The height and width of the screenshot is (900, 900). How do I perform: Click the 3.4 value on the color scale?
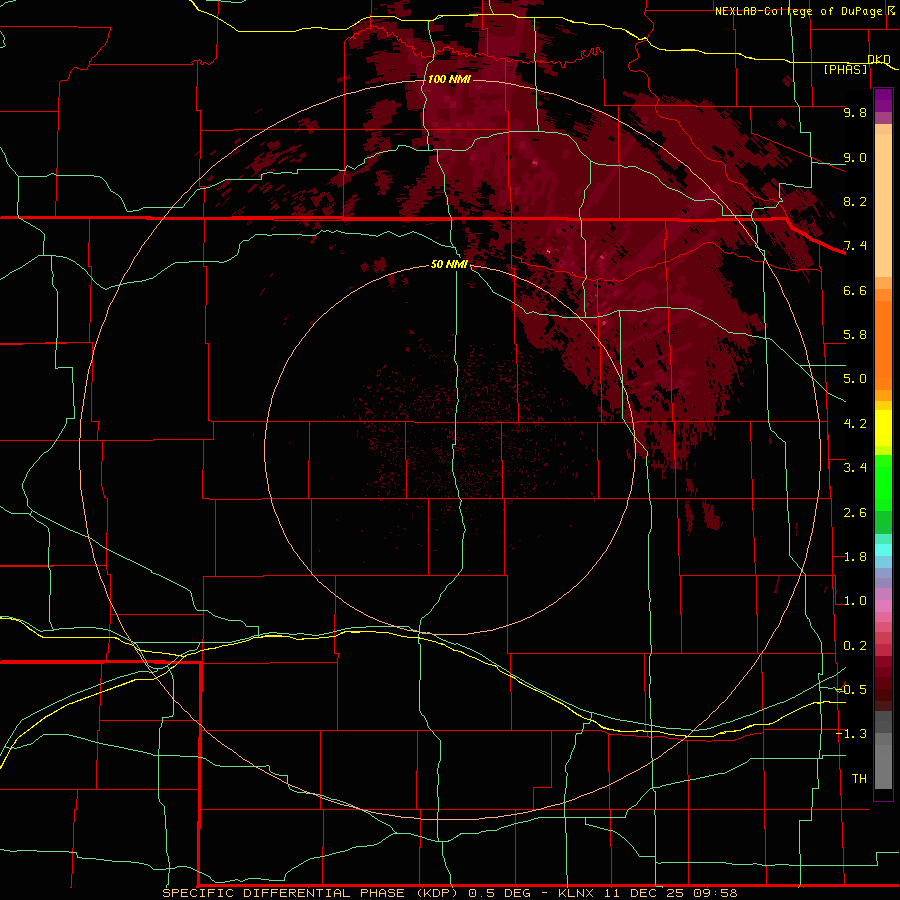[x=855, y=468]
